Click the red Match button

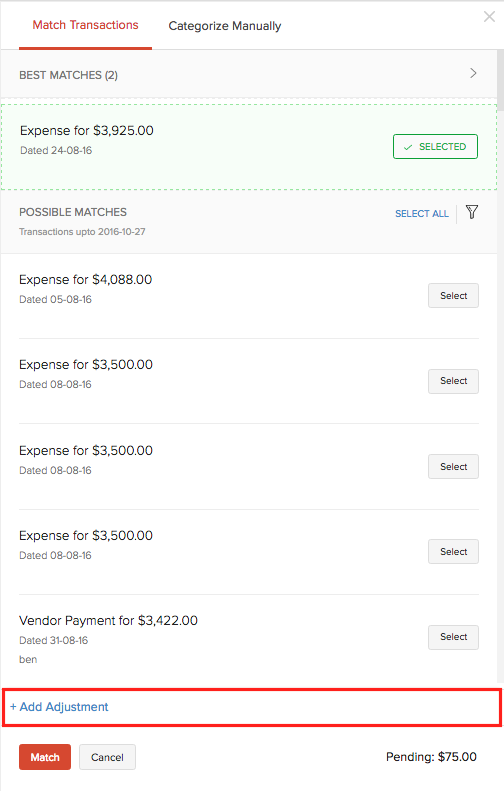tap(45, 757)
